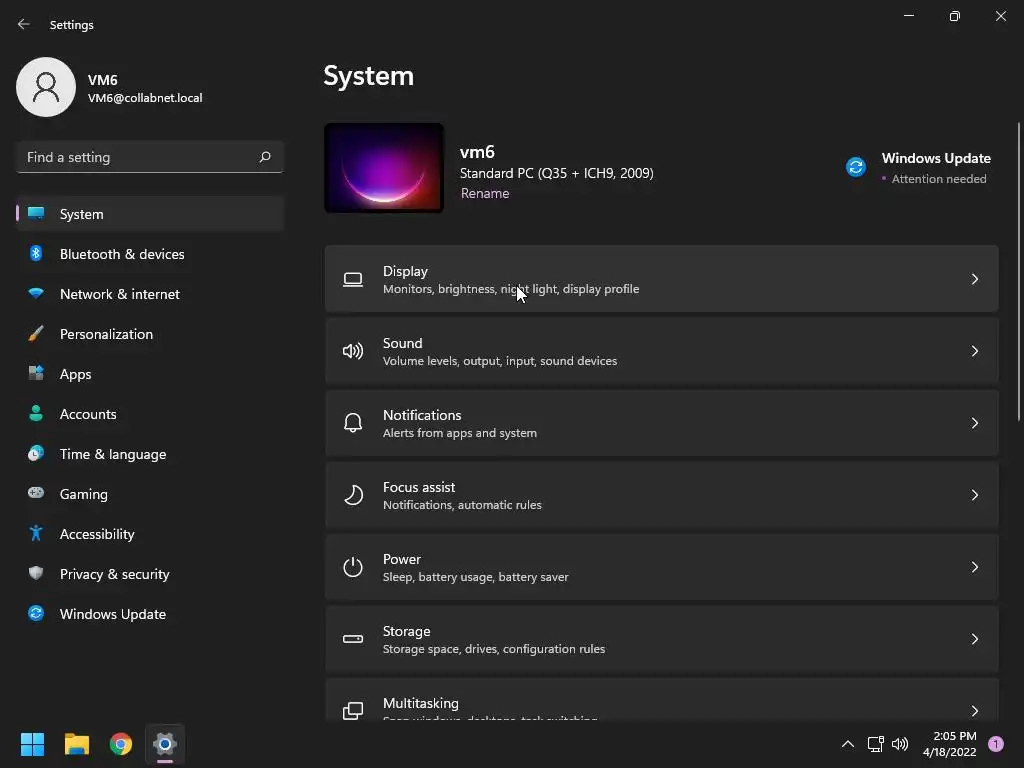Click the taskbar clock showing 2:05 PM
Image resolution: width=1024 pixels, height=768 pixels.
coord(950,744)
